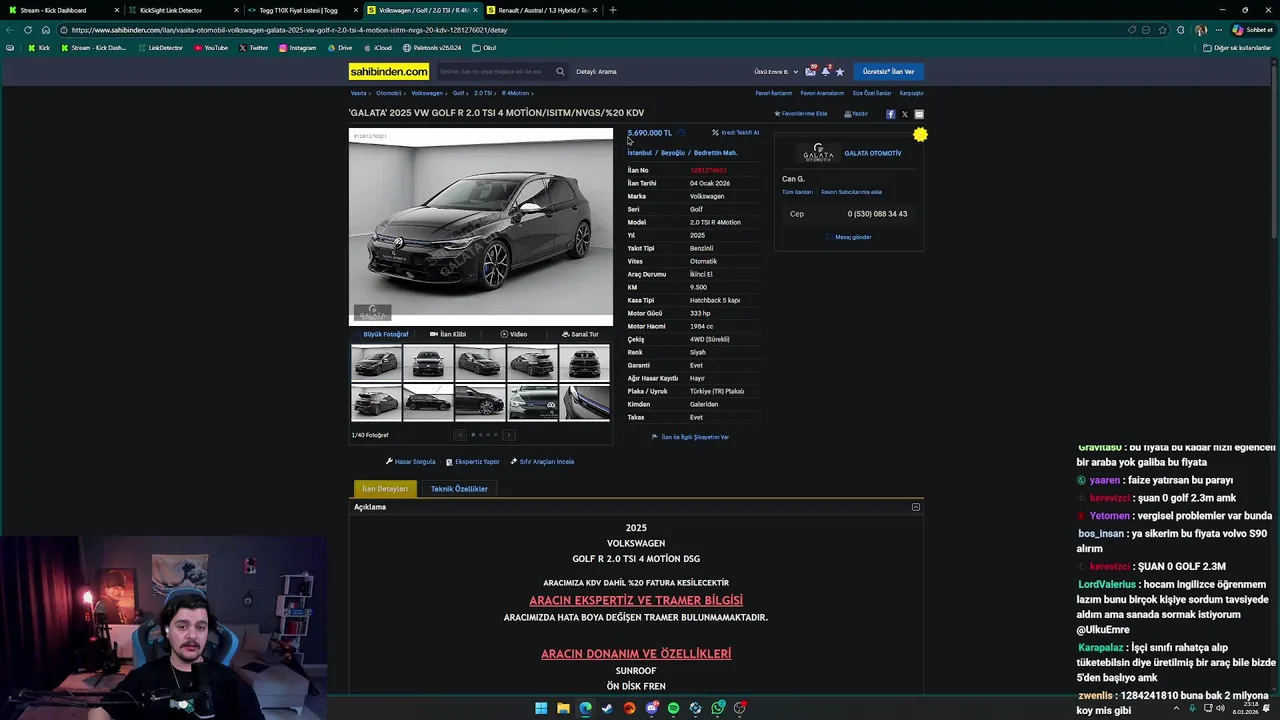1280x720 pixels.
Task: Open Favori İlanlarım link
Action: pos(774,93)
